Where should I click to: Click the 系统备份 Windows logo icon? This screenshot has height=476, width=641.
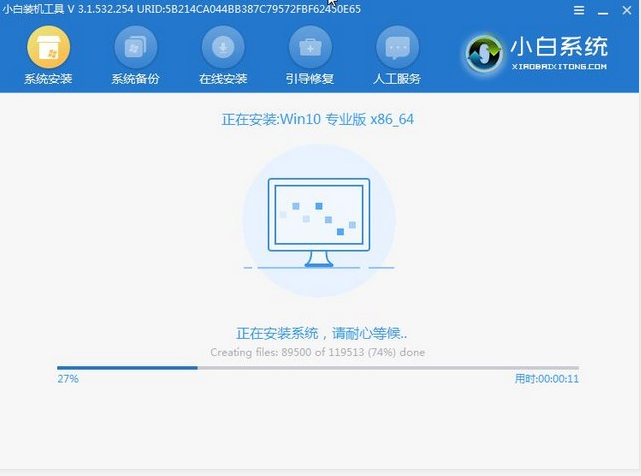136,46
